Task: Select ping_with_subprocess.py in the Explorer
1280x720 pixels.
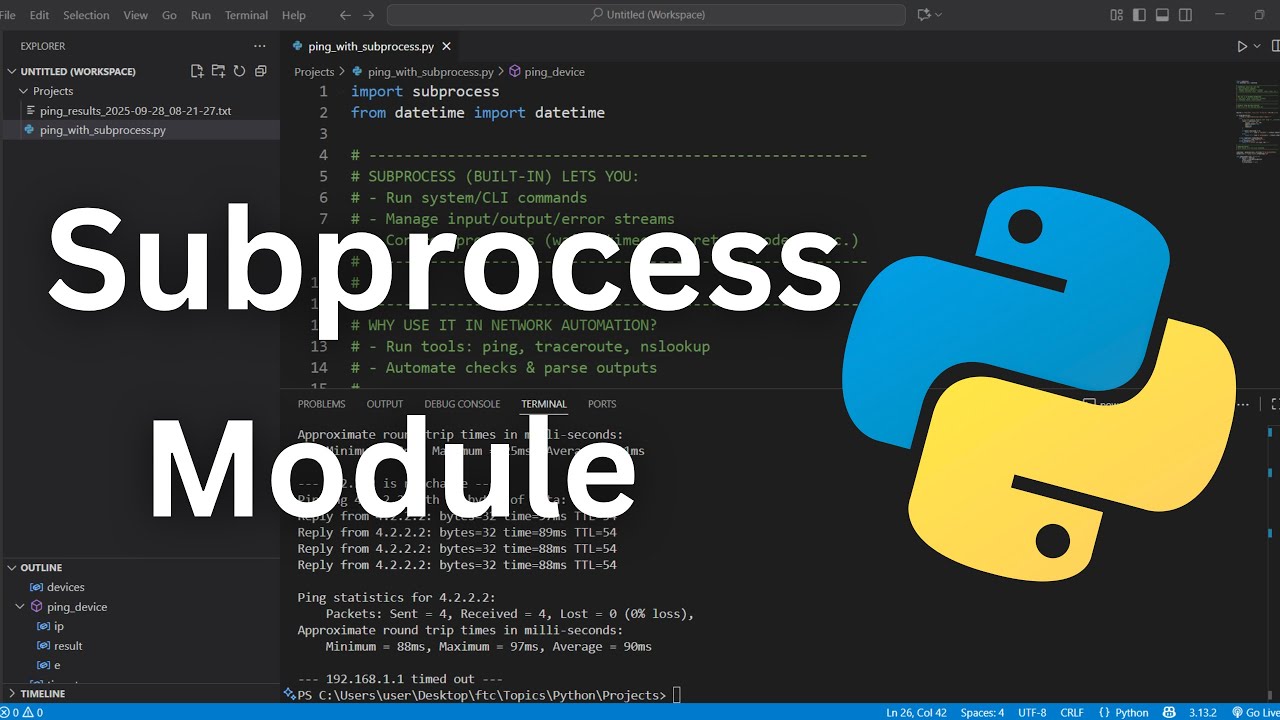Action: click(x=102, y=130)
